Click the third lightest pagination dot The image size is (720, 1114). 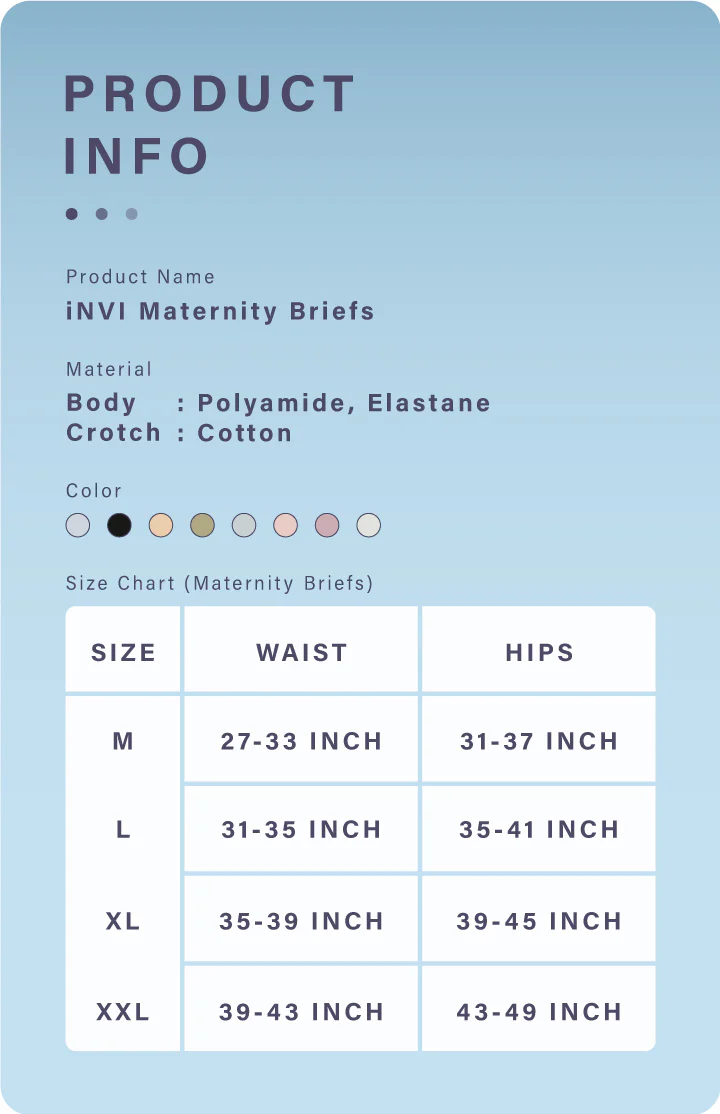(132, 214)
